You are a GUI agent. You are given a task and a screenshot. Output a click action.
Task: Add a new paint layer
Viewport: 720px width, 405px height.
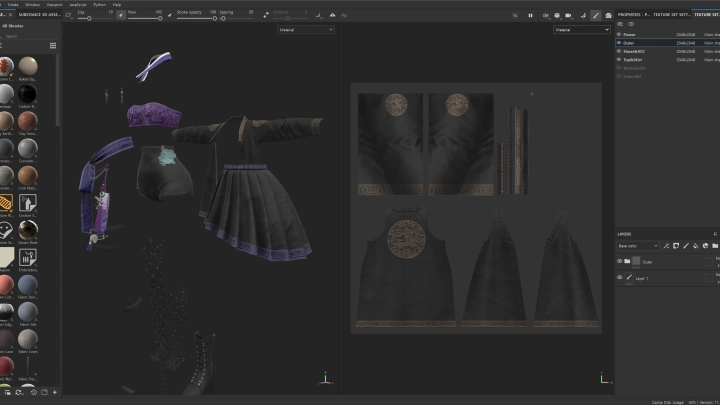686,246
